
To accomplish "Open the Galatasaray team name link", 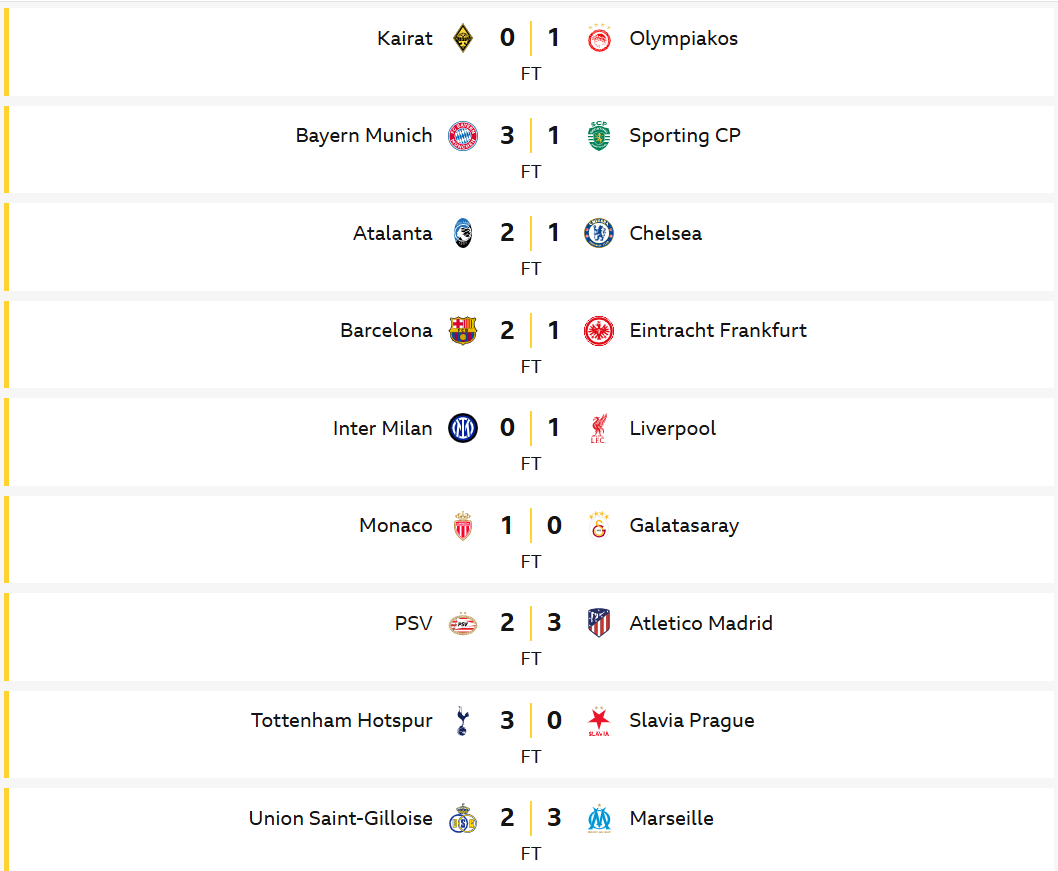I will [684, 526].
